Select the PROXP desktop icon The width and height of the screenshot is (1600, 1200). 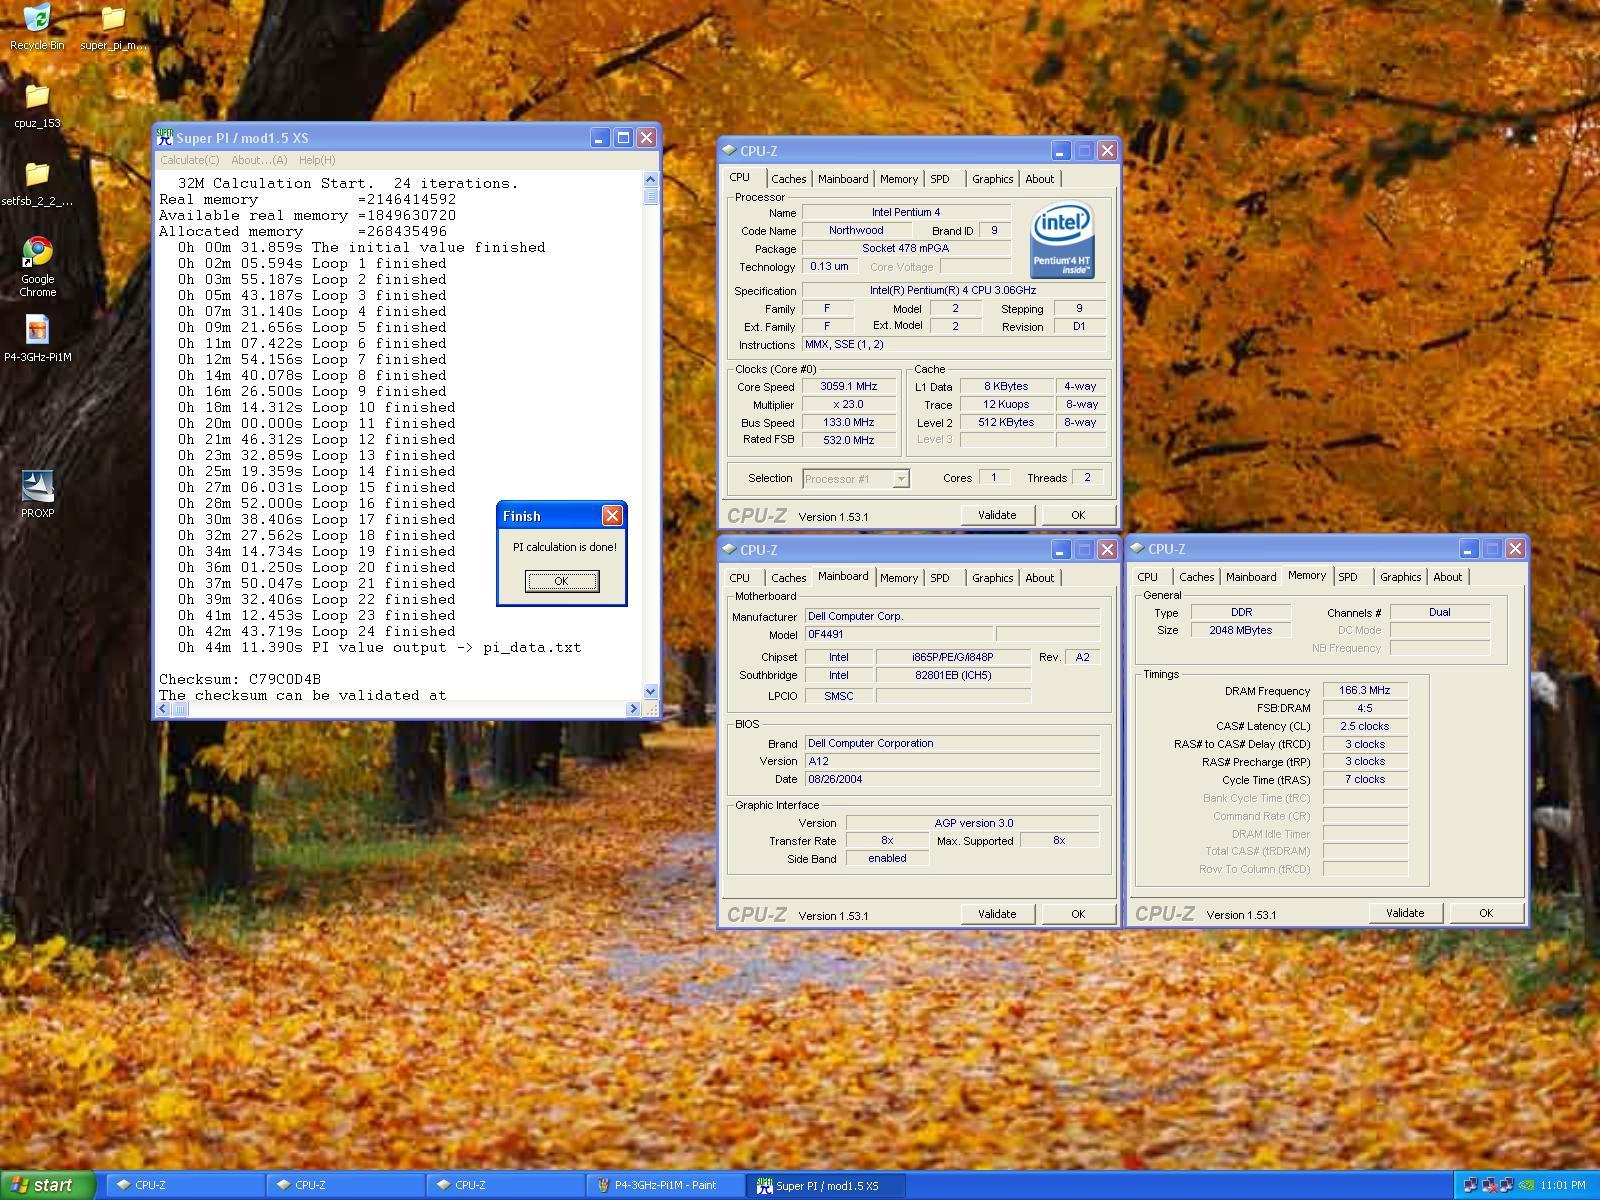37,494
